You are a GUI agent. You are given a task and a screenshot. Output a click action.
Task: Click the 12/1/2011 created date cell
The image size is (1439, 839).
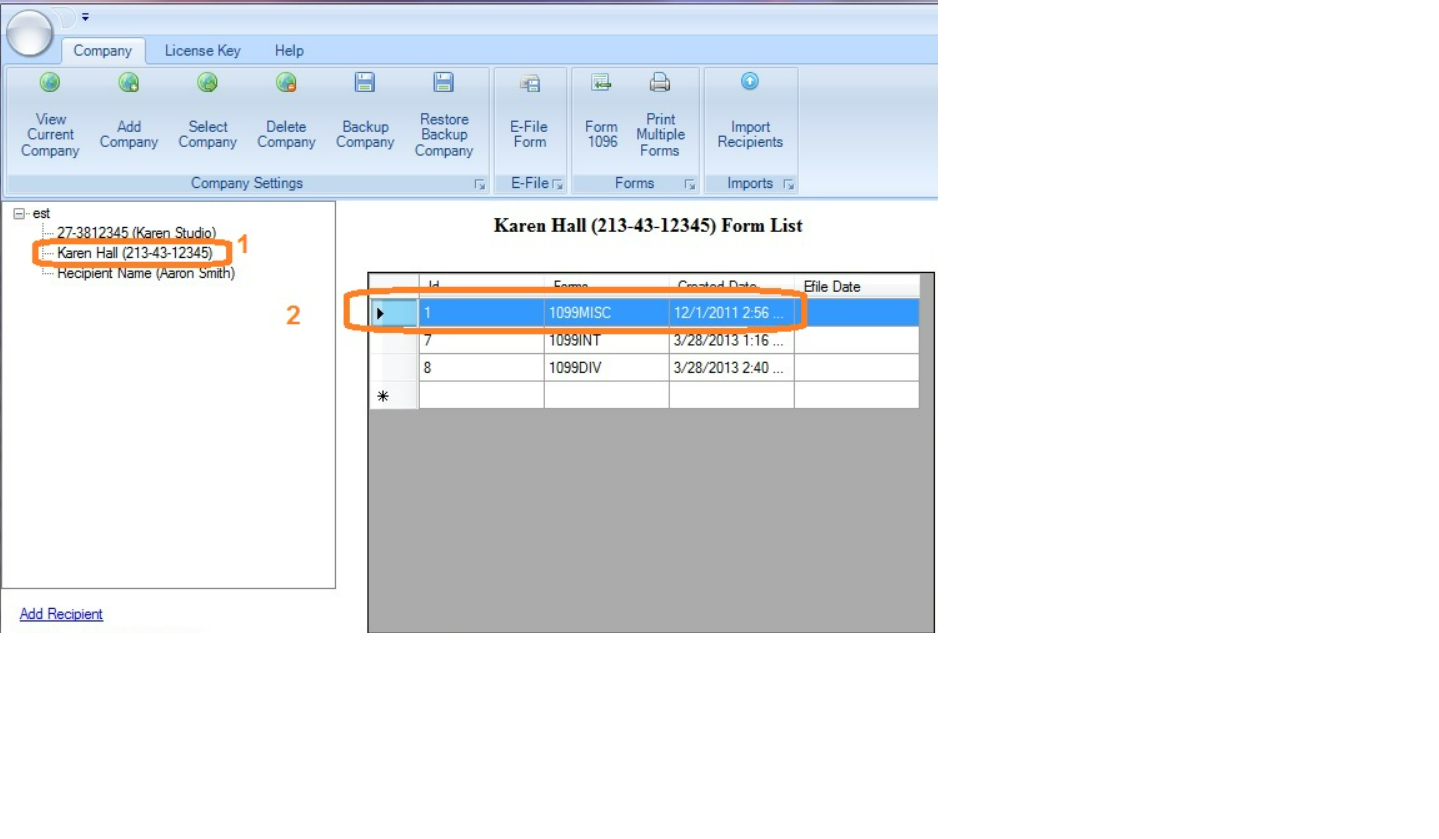tap(732, 313)
